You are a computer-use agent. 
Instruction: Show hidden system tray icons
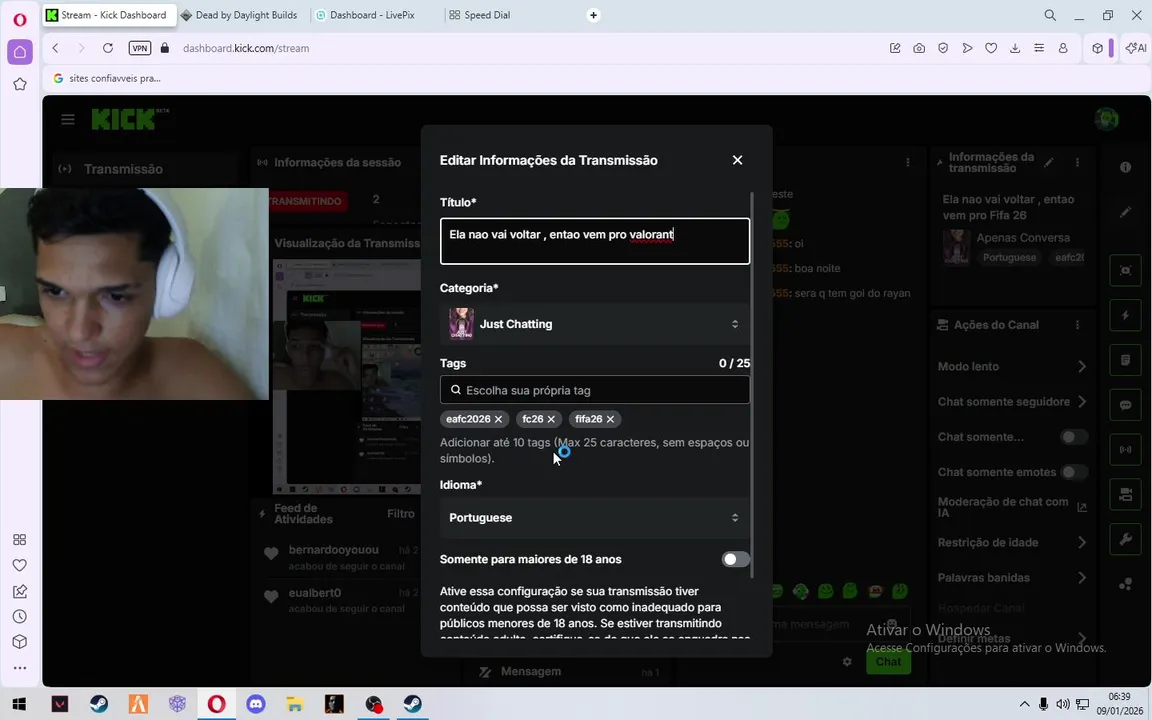pyautogui.click(x=1024, y=704)
